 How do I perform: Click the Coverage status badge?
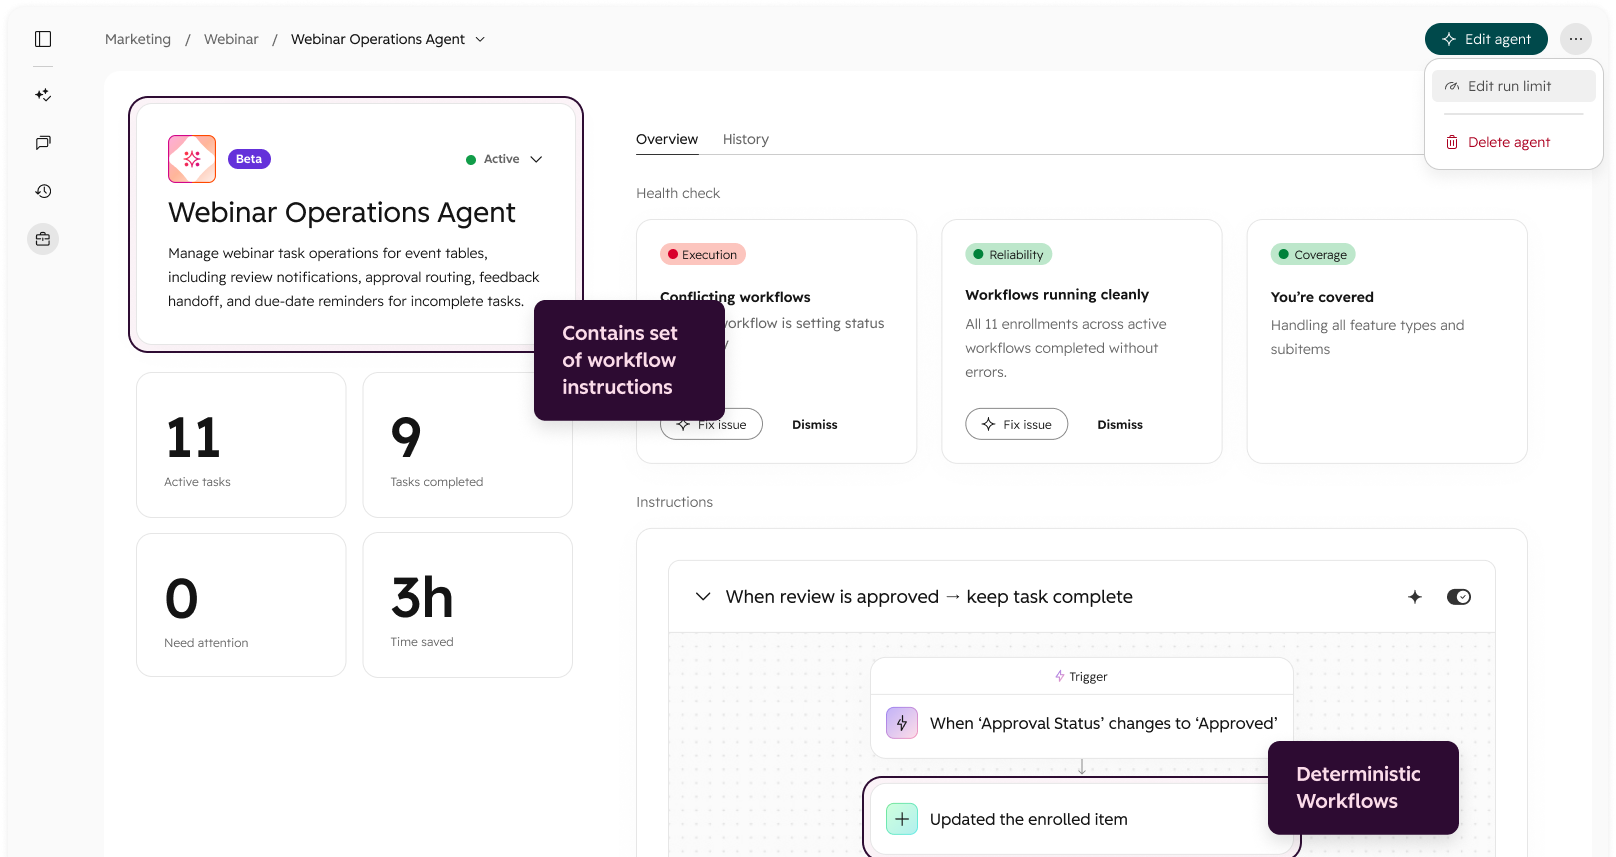tap(1313, 254)
